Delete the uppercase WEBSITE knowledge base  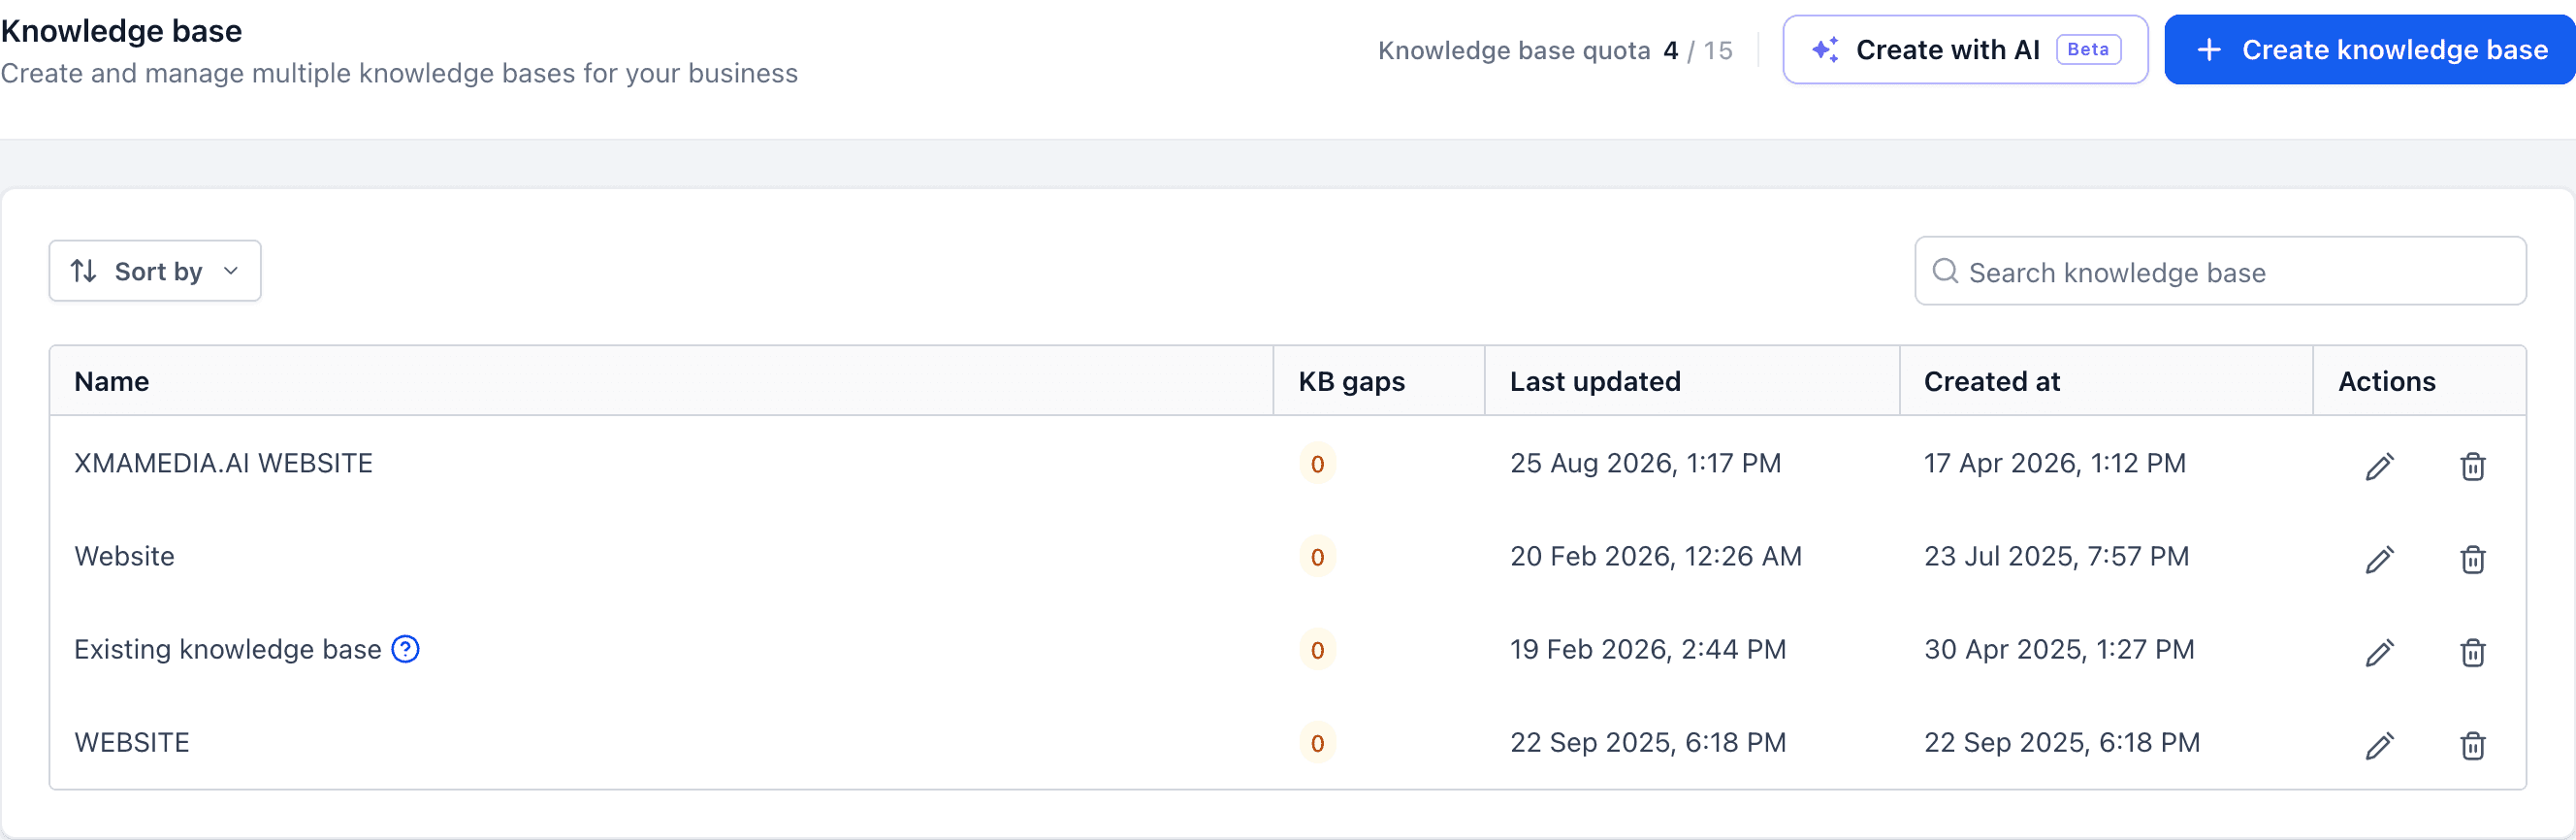point(2472,745)
